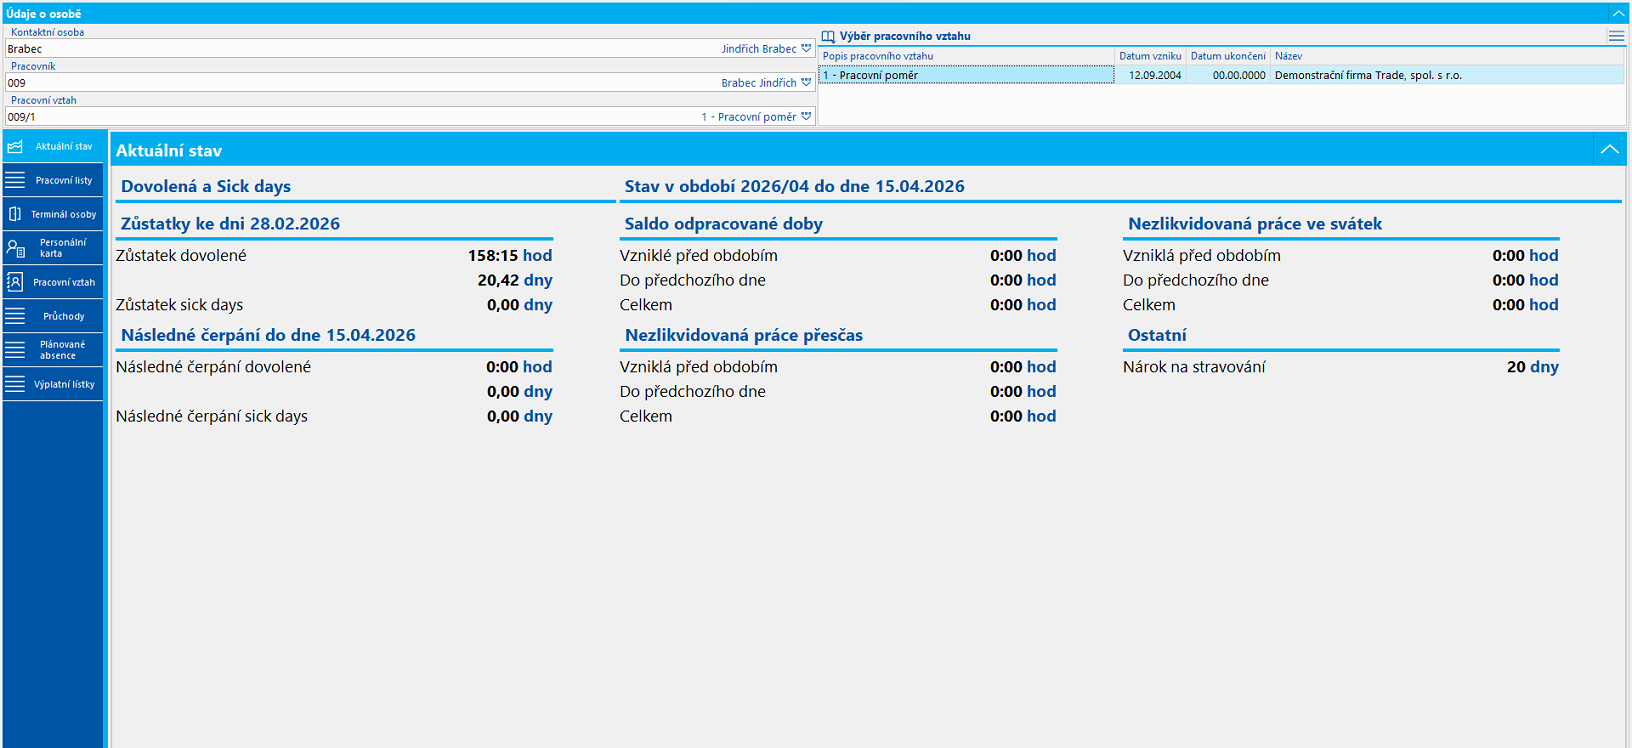Click the value 20 dny
This screenshot has height=748, width=1632.
coord(1533,367)
